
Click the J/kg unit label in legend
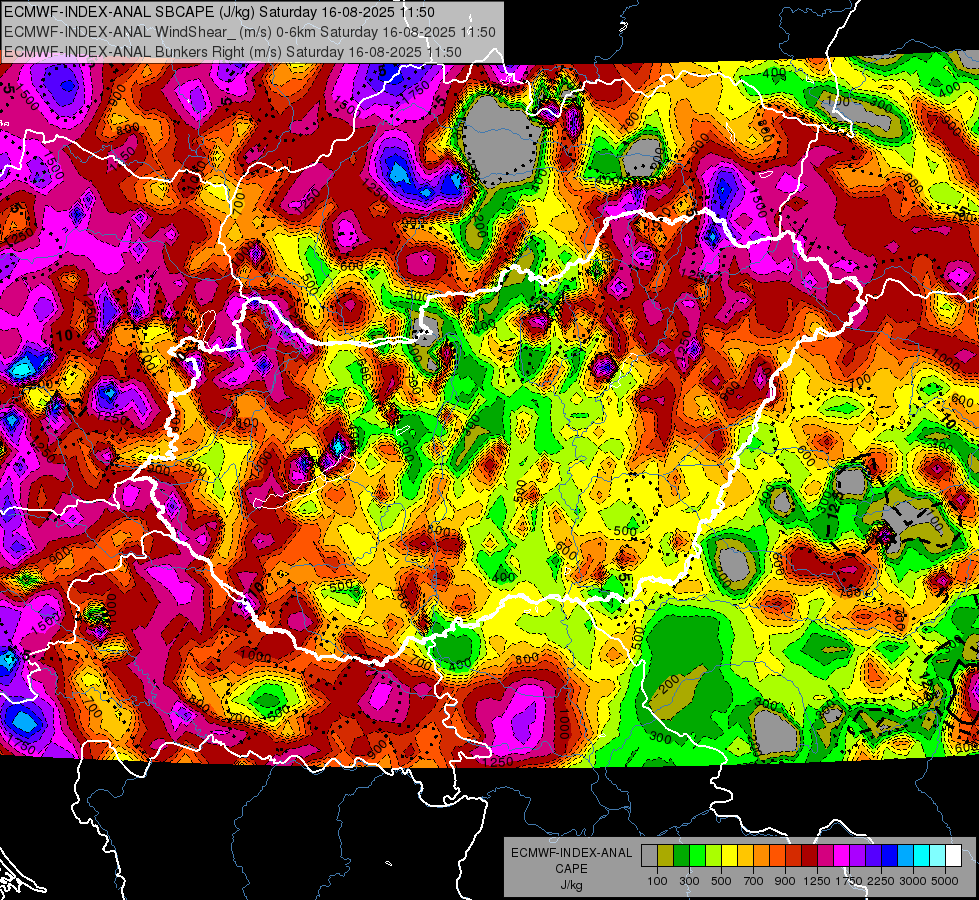tap(571, 885)
